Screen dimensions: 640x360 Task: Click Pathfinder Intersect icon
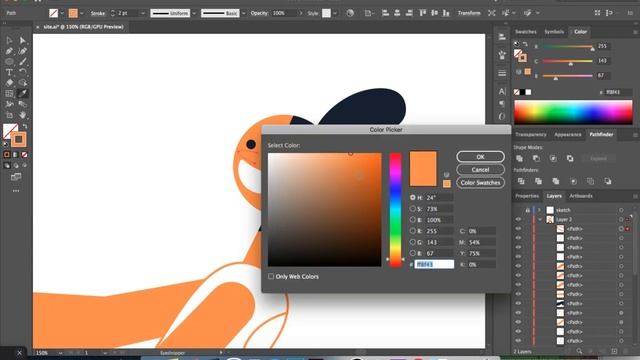click(553, 158)
